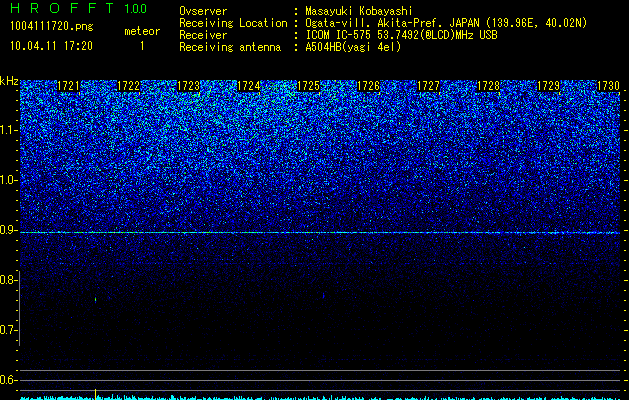Click the 1.1 kHz axis label
This screenshot has width=629, height=400.
(x=8, y=130)
